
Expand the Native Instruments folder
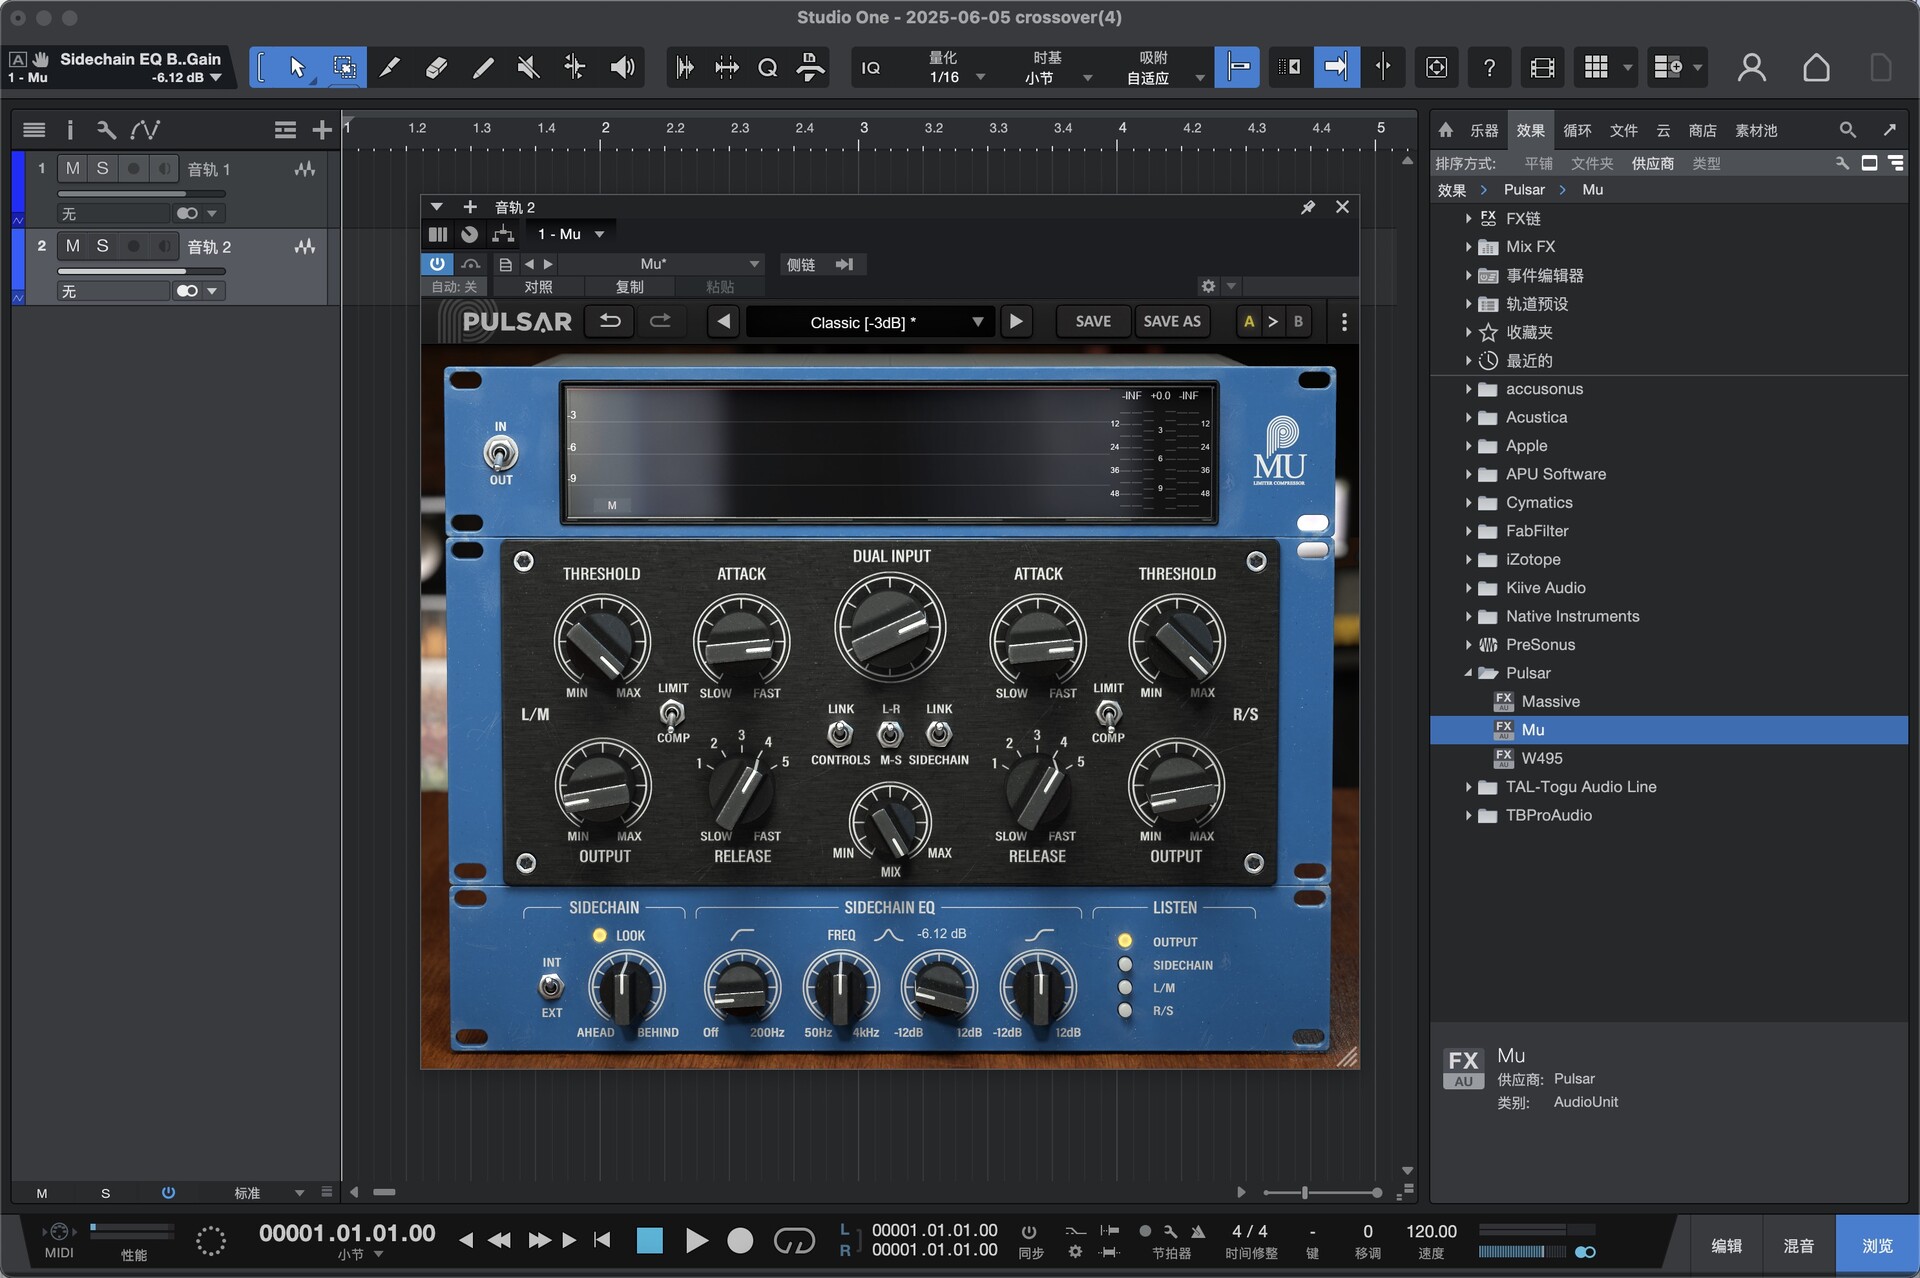pos(1468,616)
